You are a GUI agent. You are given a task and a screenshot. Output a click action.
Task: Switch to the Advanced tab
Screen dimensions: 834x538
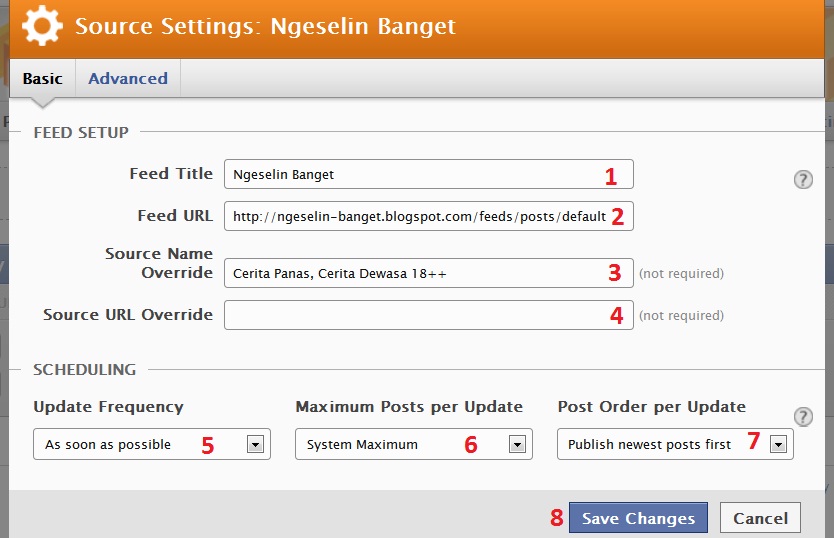point(128,79)
